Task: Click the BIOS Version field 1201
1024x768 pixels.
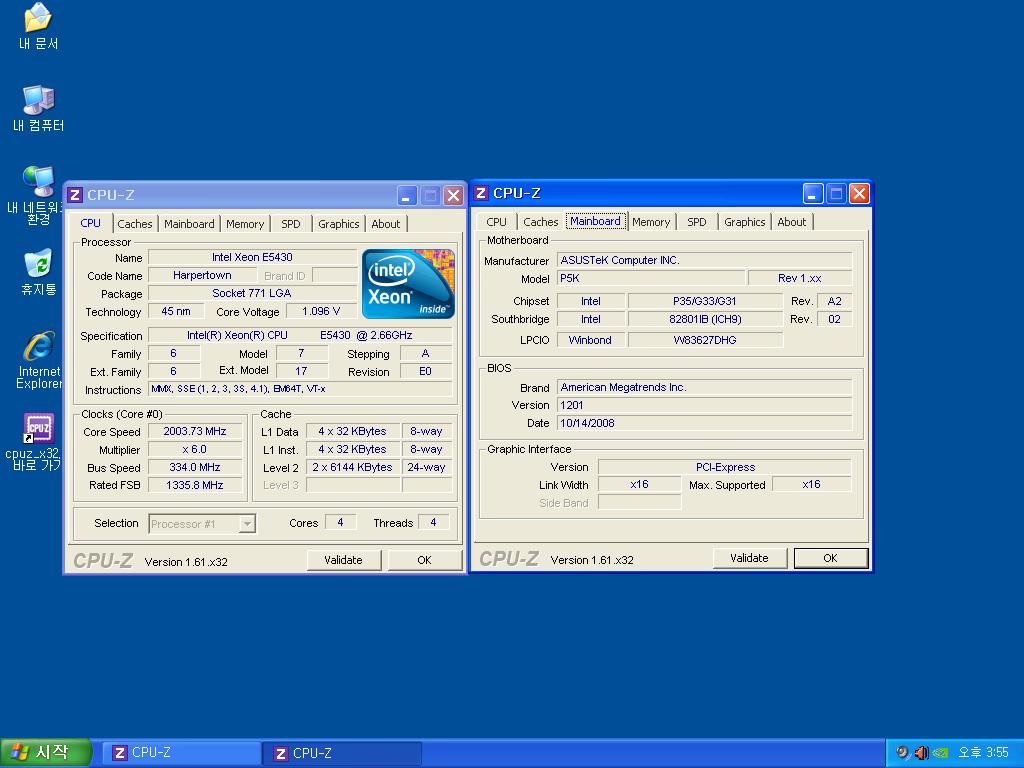Action: click(x=704, y=405)
